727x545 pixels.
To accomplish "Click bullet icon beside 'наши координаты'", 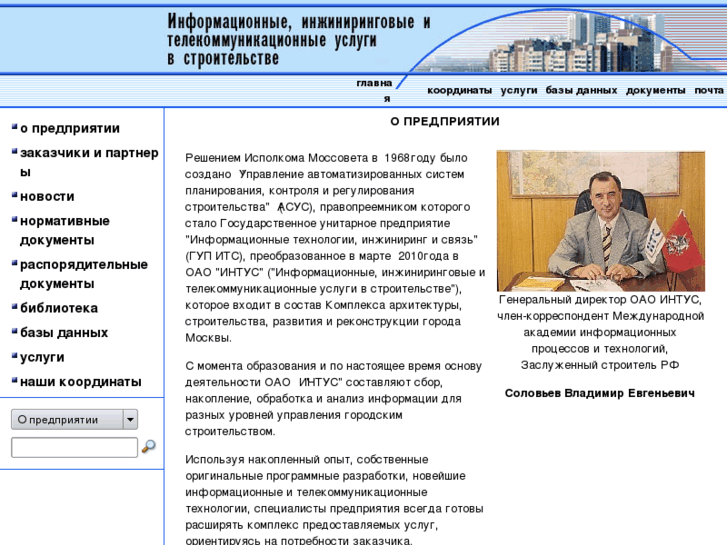I will pyautogui.click(x=14, y=380).
